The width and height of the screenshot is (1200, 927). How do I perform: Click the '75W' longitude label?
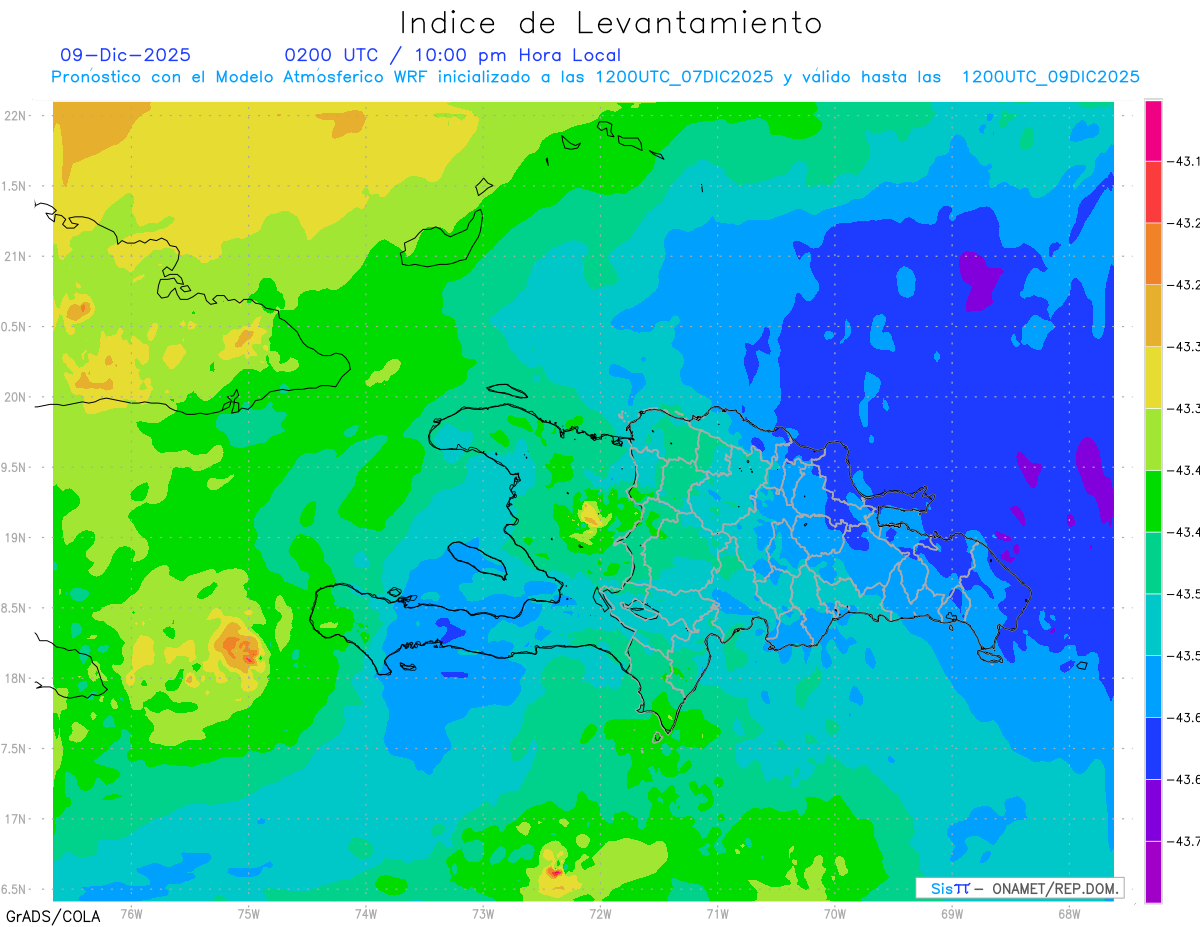(249, 914)
